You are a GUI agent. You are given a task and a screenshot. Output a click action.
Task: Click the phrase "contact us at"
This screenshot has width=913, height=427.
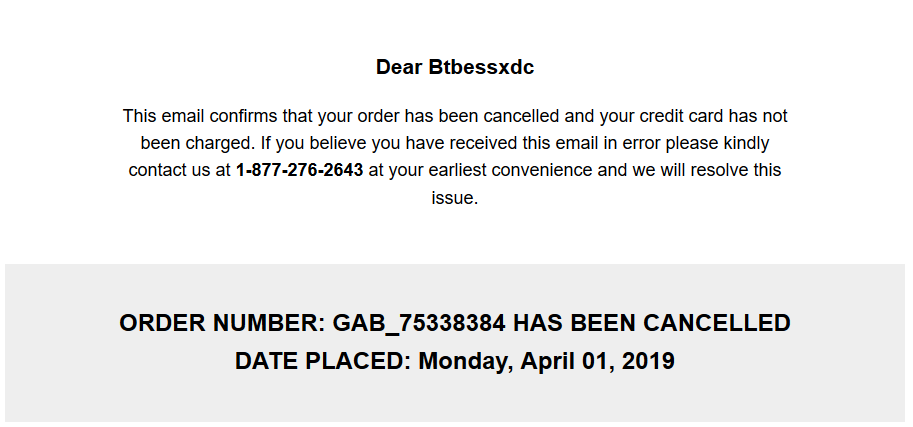(179, 170)
